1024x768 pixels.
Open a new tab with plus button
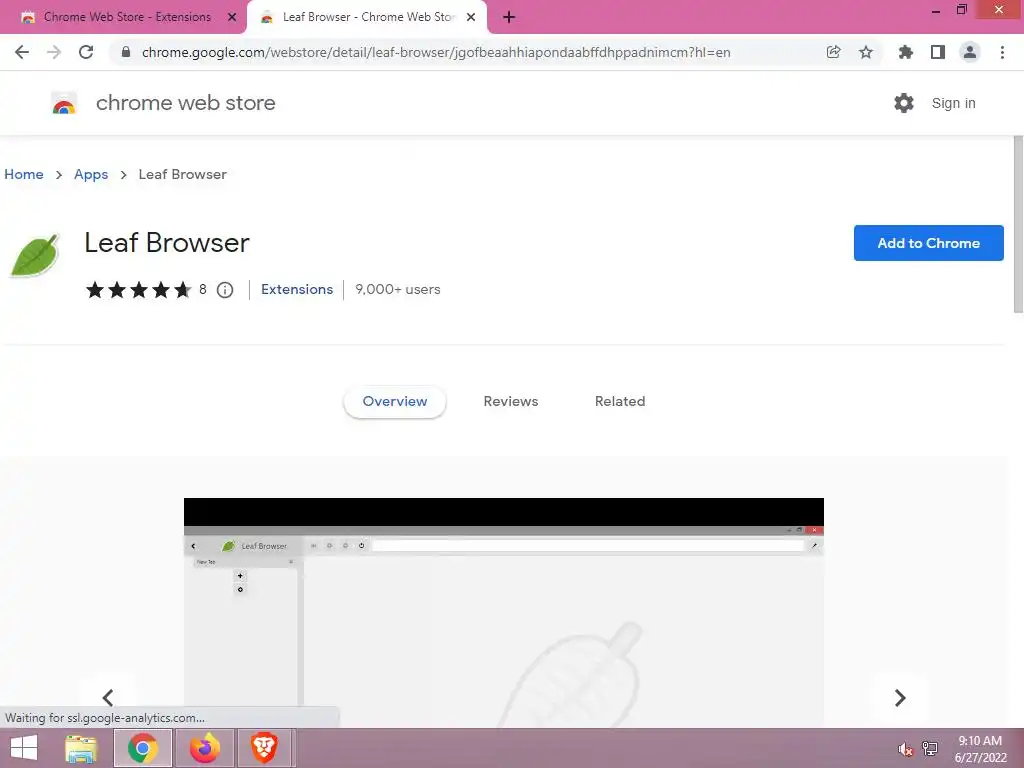[509, 18]
